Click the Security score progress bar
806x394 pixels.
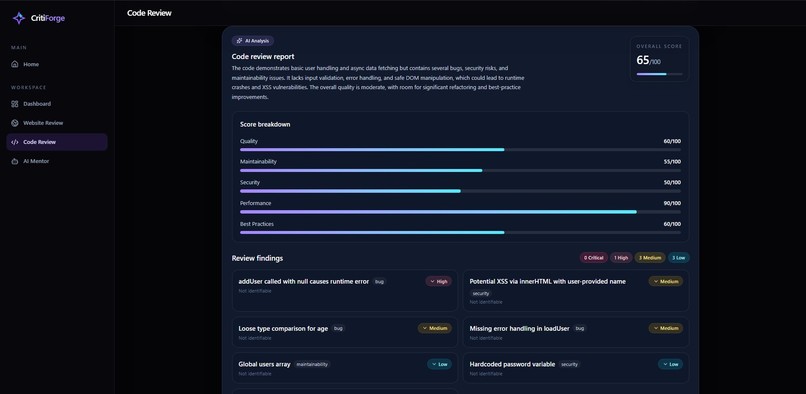(x=460, y=191)
